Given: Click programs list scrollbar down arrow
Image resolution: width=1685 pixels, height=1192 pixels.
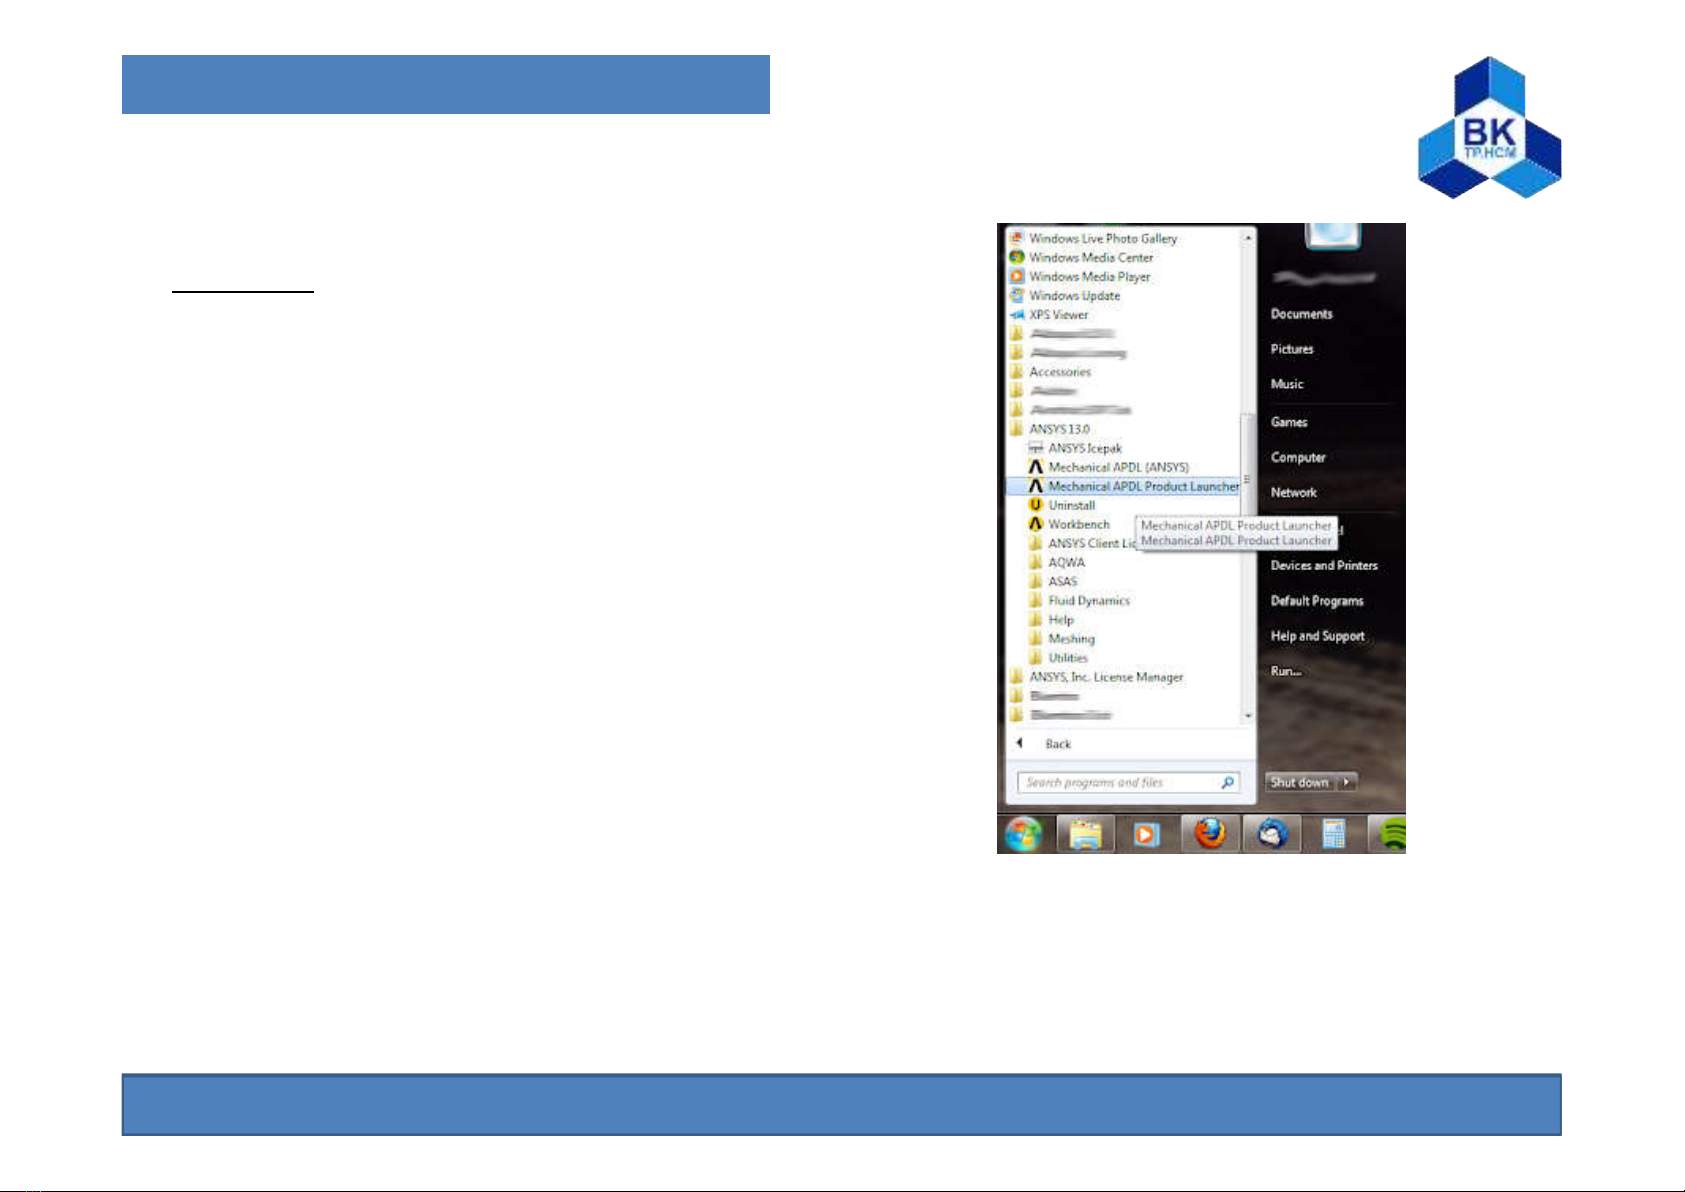Looking at the screenshot, I should (x=1248, y=716).
